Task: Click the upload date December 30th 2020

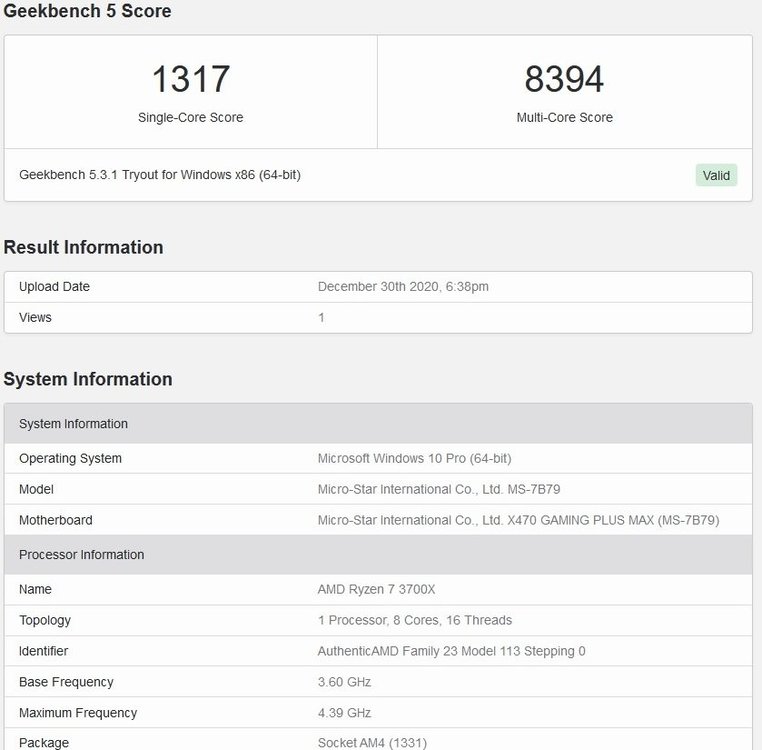Action: 403,287
